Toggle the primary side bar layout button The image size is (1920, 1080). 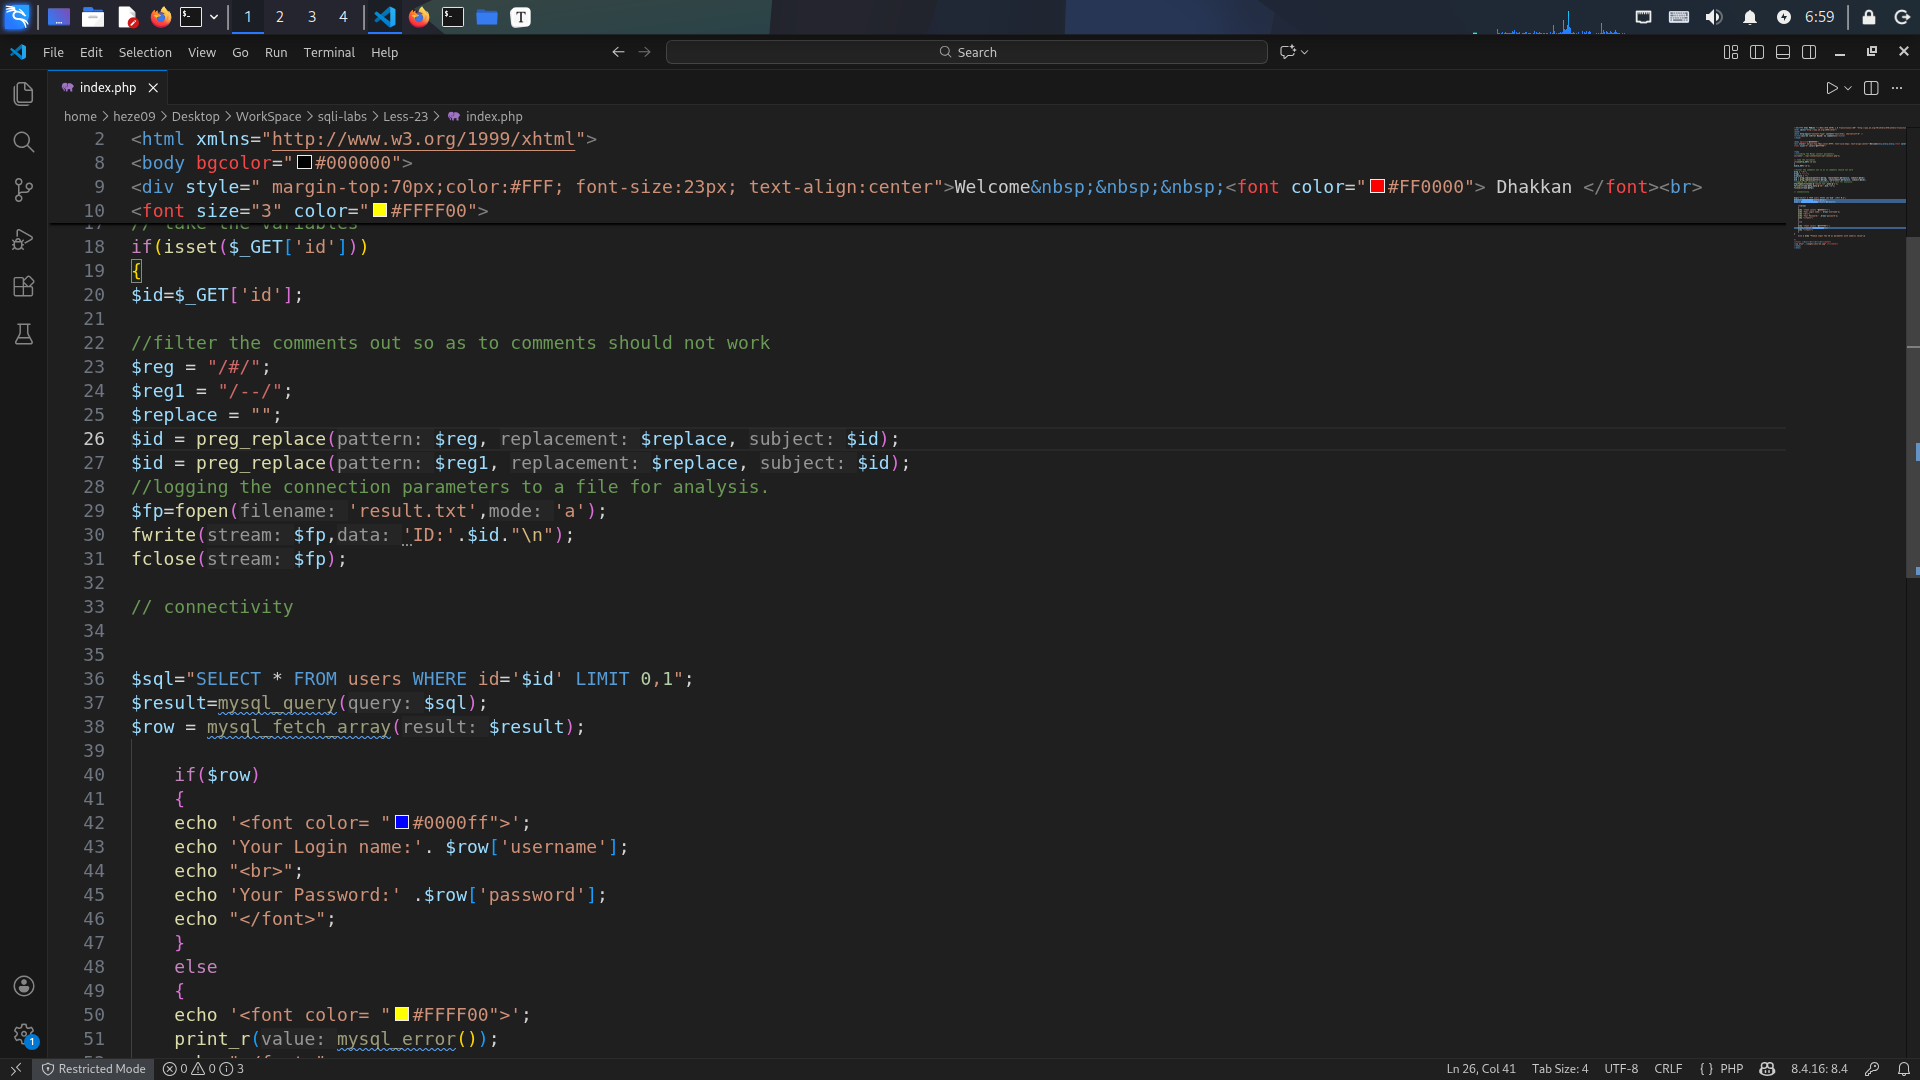[1757, 52]
